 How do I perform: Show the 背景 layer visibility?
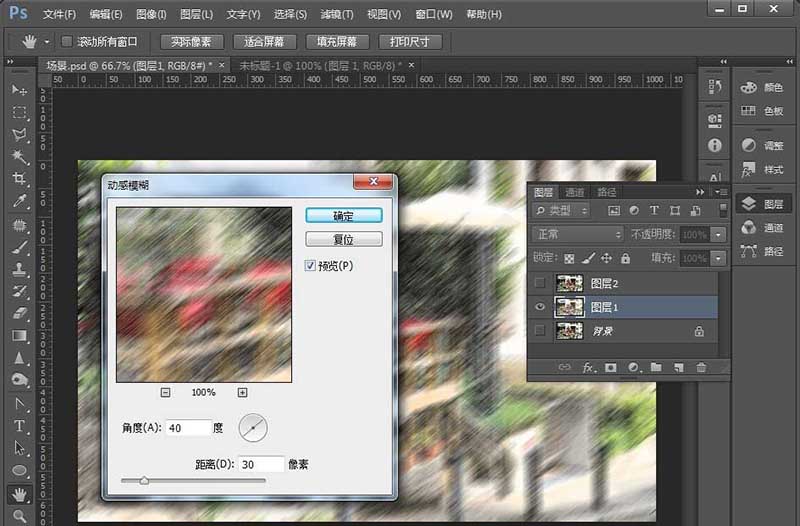click(x=539, y=331)
